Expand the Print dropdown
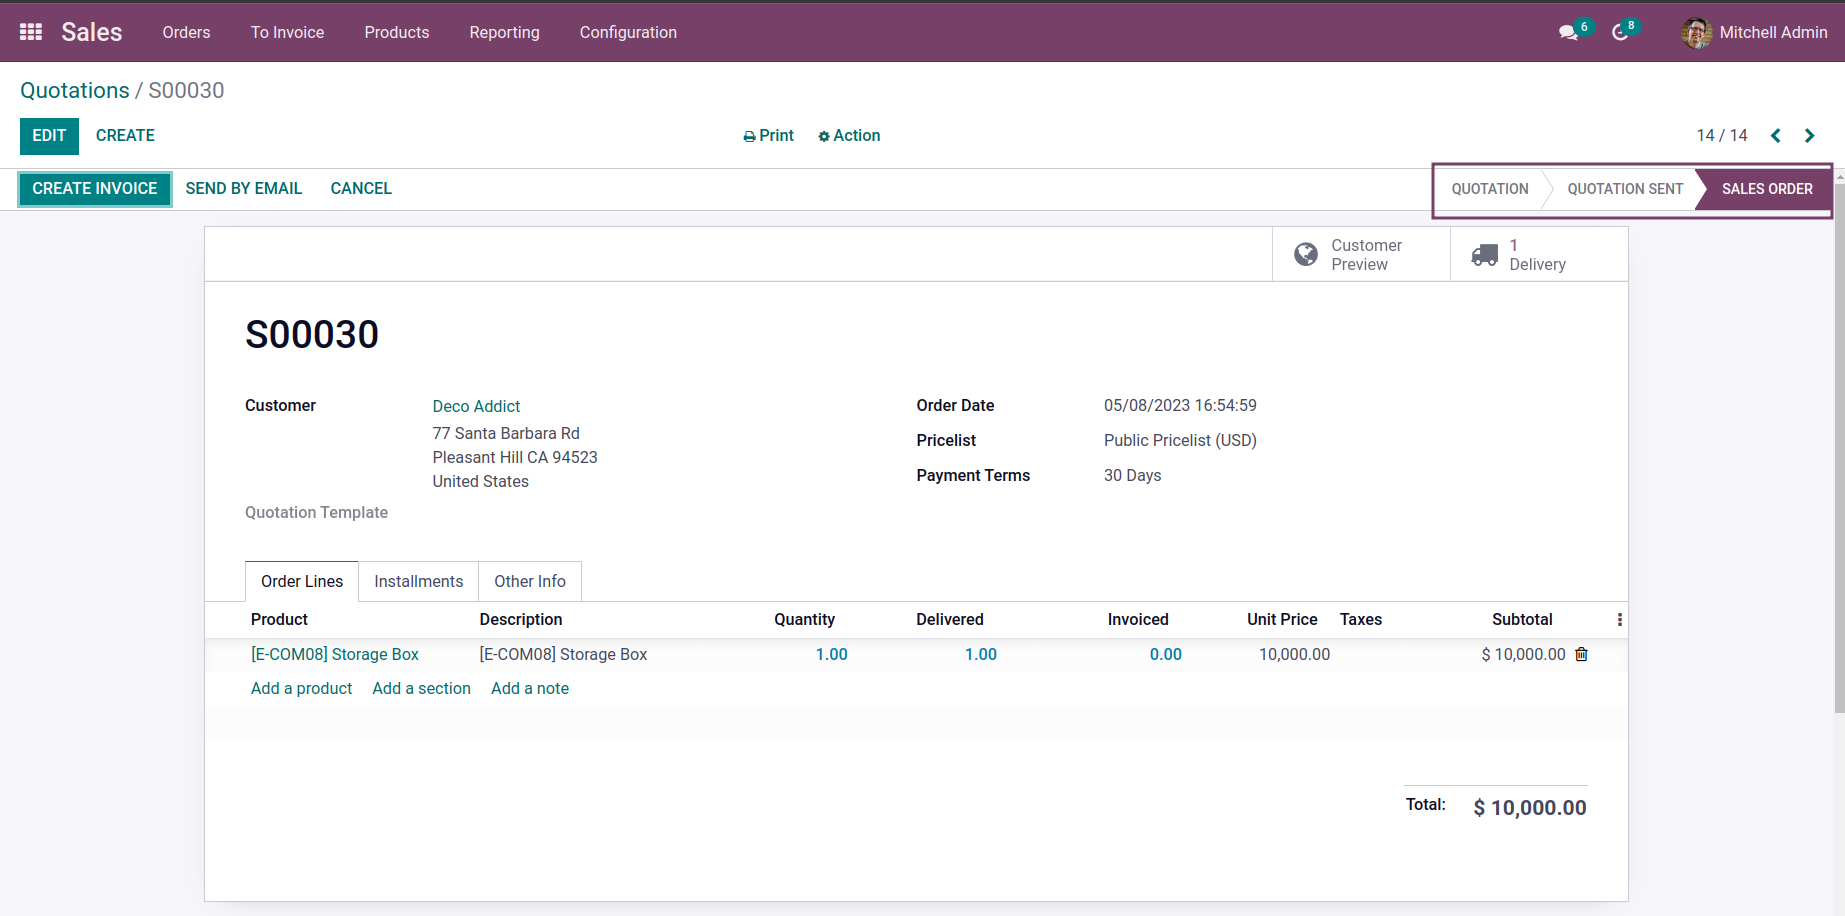Viewport: 1845px width, 916px height. (x=768, y=136)
